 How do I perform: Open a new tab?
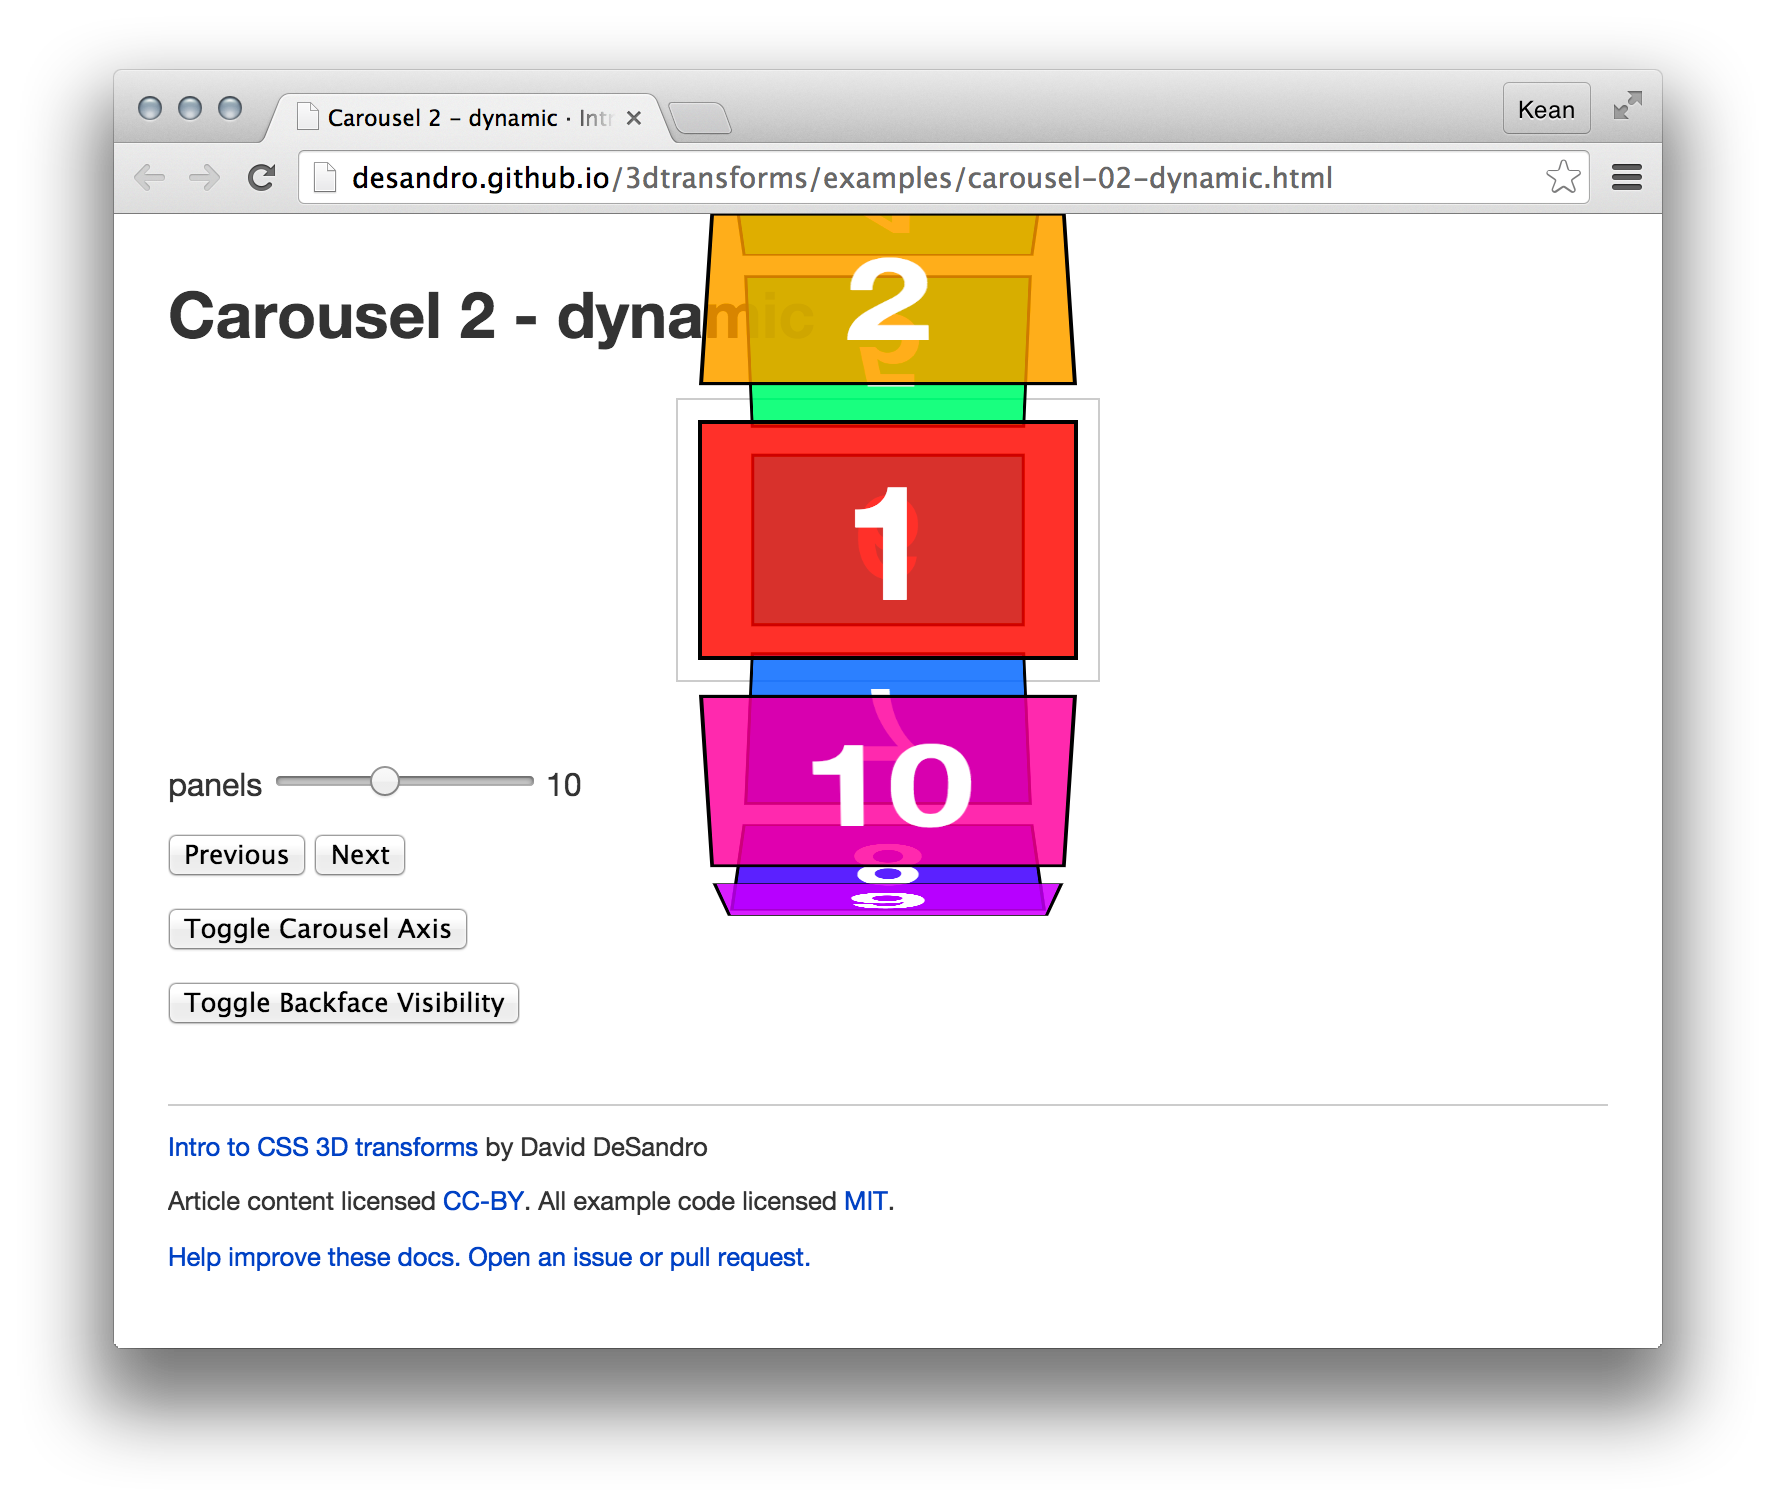coord(701,119)
